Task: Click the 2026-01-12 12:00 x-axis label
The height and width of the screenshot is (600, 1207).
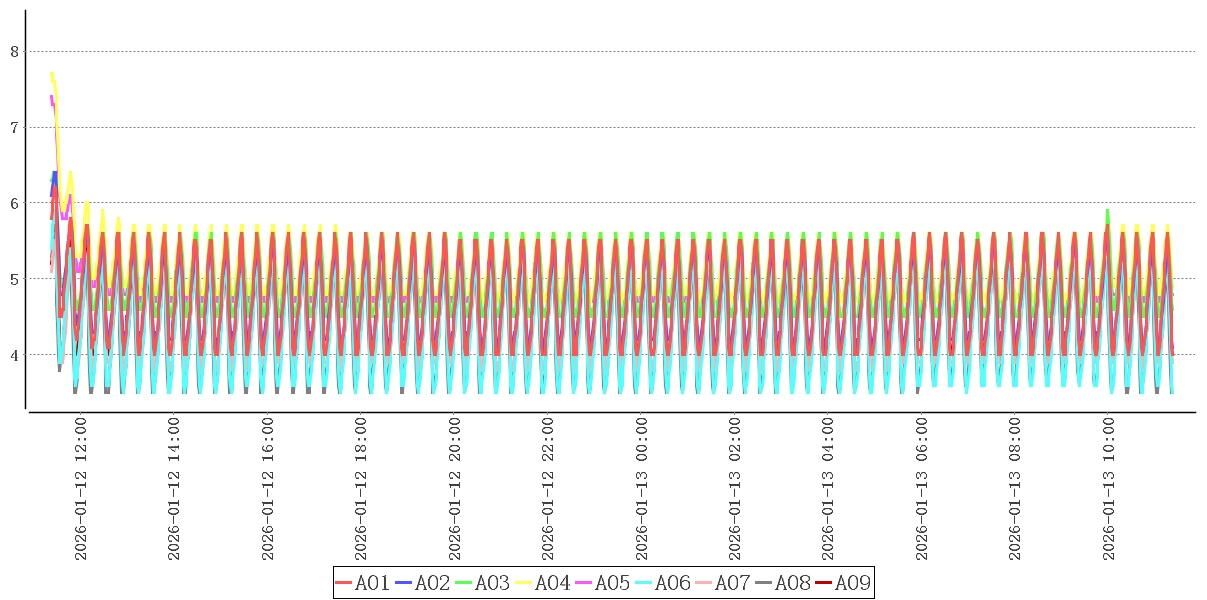Action: (81, 489)
